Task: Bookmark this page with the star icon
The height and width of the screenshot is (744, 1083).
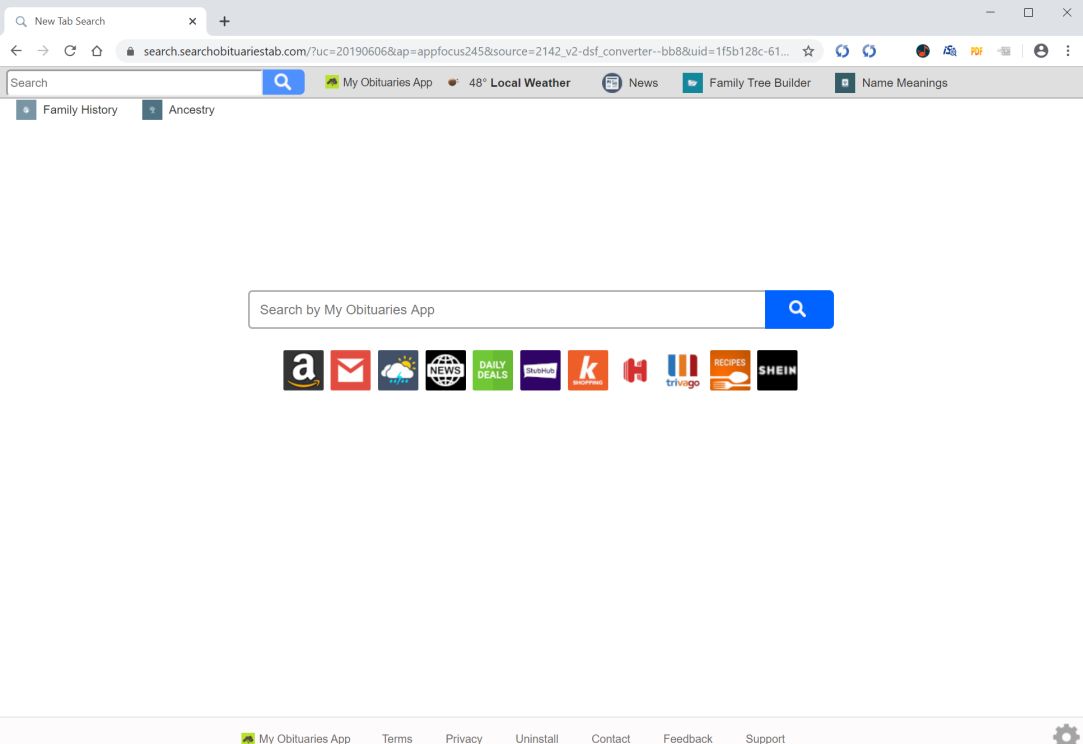Action: [x=807, y=50]
